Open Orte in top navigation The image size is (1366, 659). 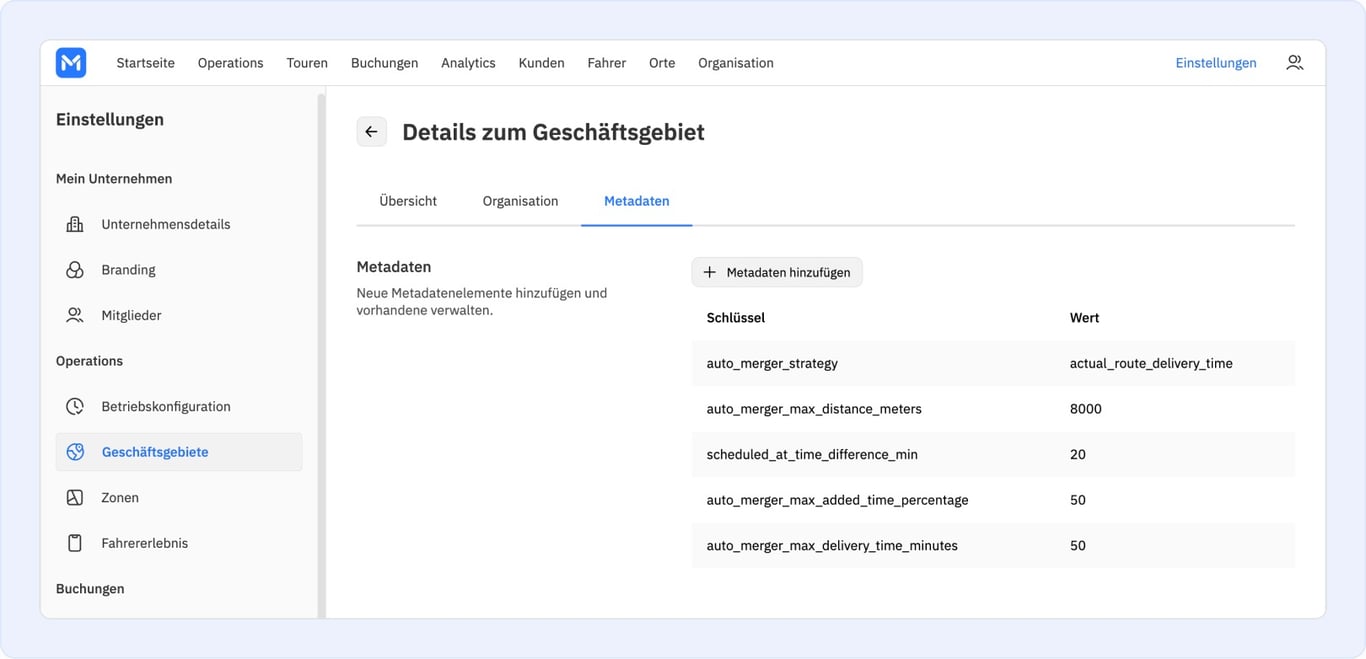coord(662,63)
